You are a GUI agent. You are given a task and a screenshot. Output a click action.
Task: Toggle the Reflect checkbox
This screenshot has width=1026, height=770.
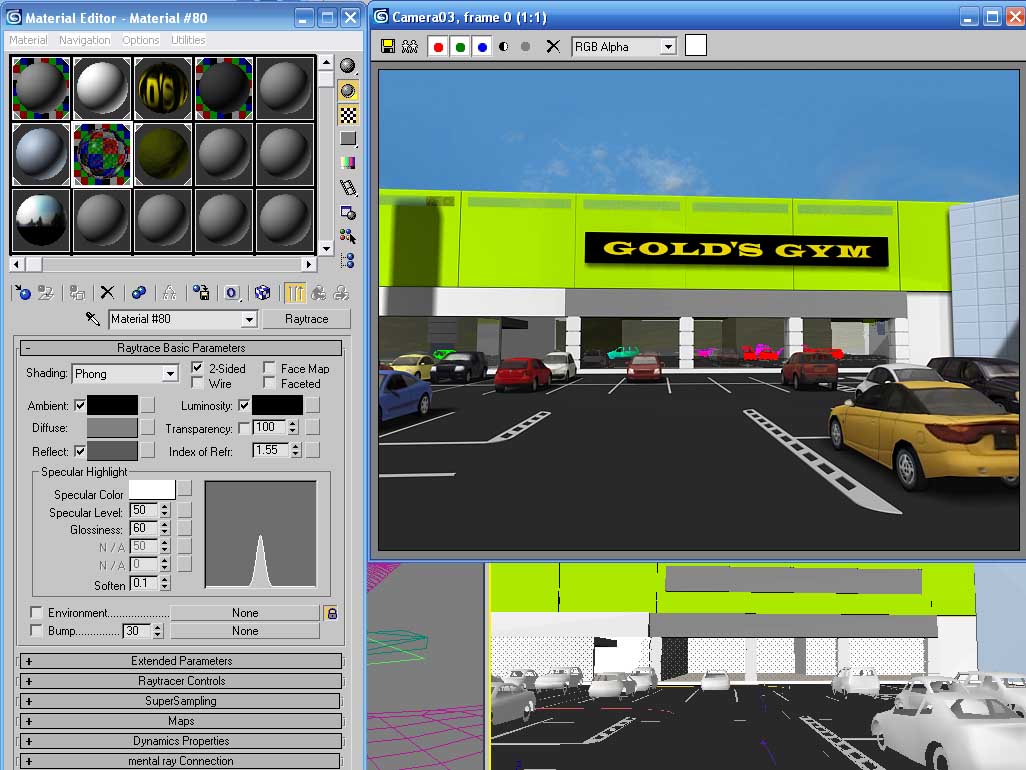80,451
